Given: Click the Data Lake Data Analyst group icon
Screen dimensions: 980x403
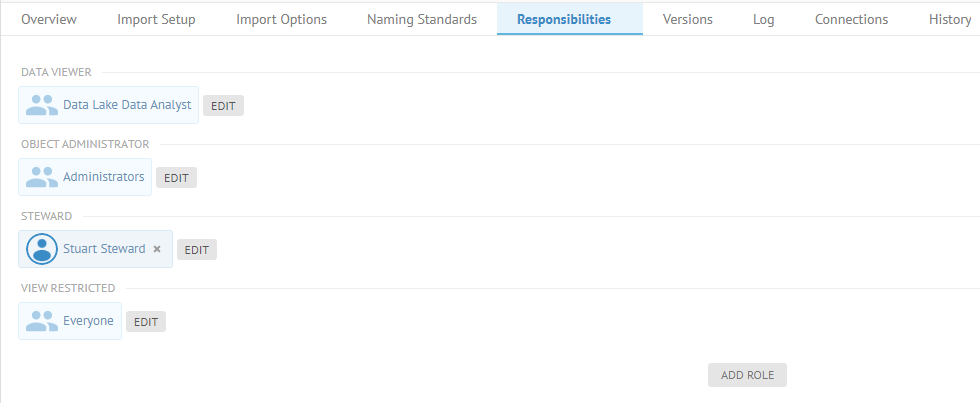Looking at the screenshot, I should click(x=42, y=105).
